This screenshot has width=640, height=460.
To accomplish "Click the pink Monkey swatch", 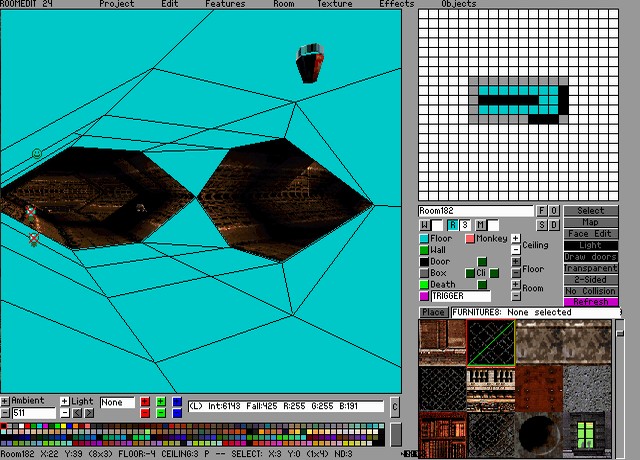I will (470, 239).
